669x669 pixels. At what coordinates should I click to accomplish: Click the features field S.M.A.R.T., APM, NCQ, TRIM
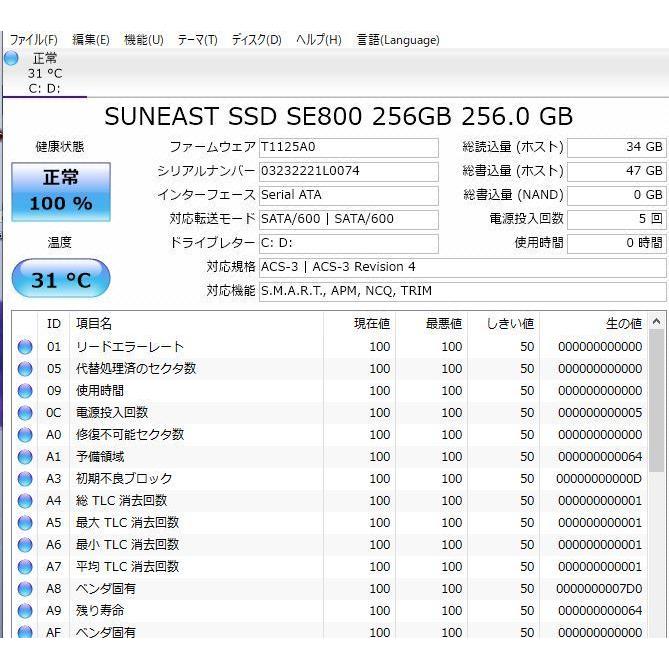tap(462, 291)
